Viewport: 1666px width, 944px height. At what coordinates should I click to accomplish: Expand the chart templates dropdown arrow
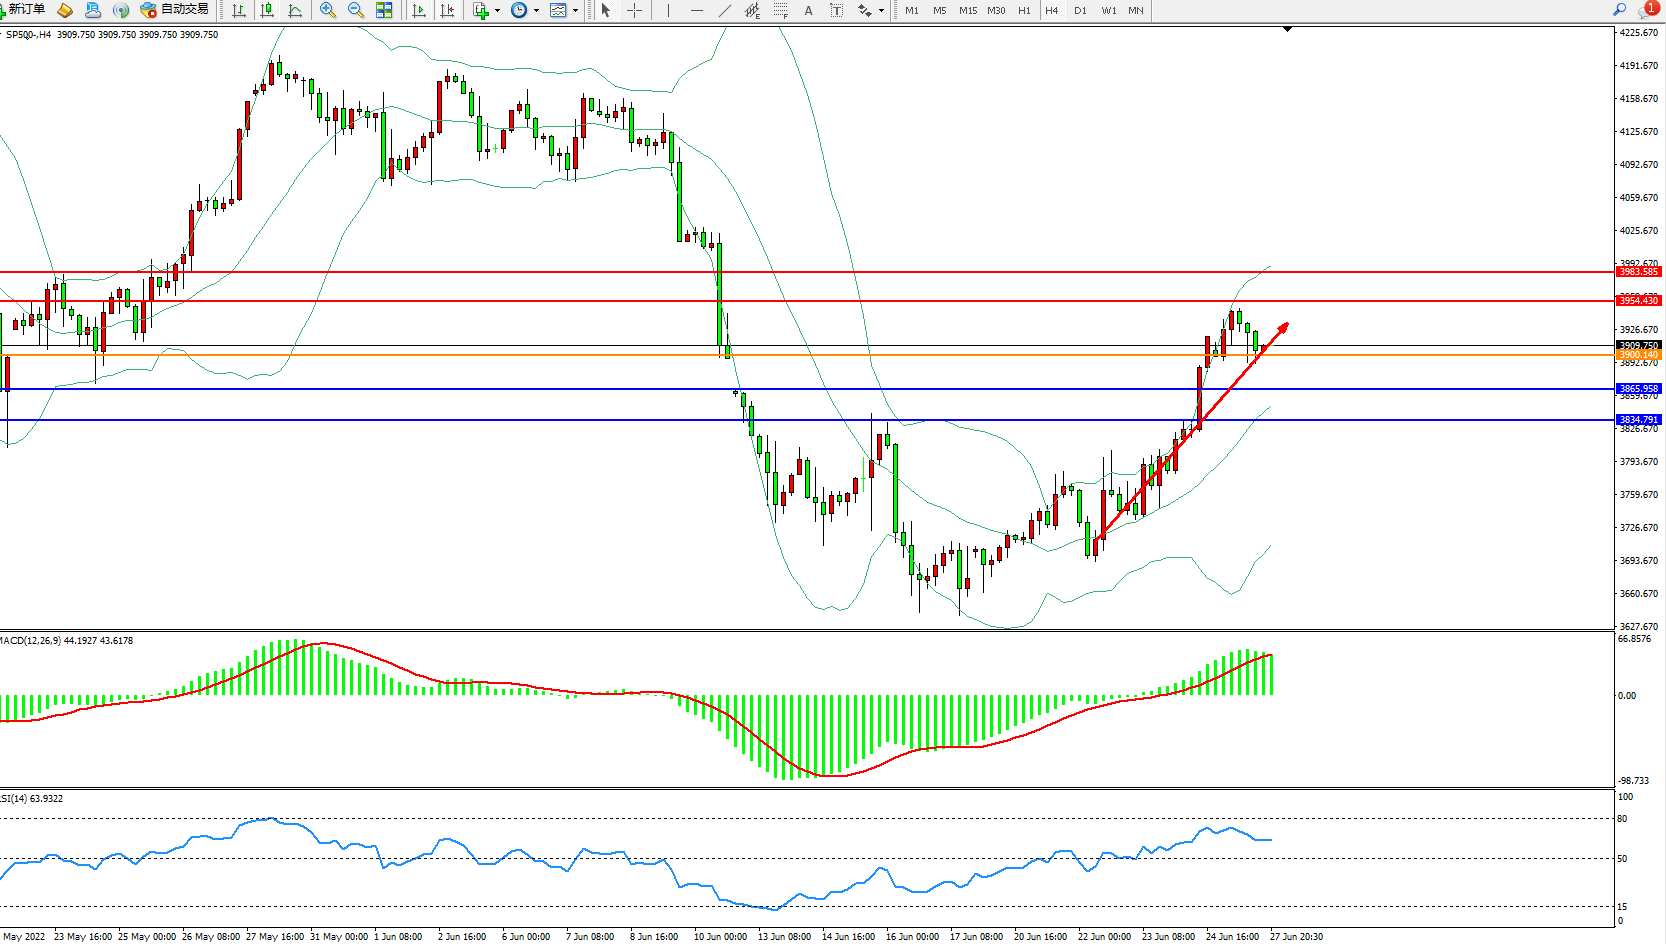pyautogui.click(x=575, y=11)
